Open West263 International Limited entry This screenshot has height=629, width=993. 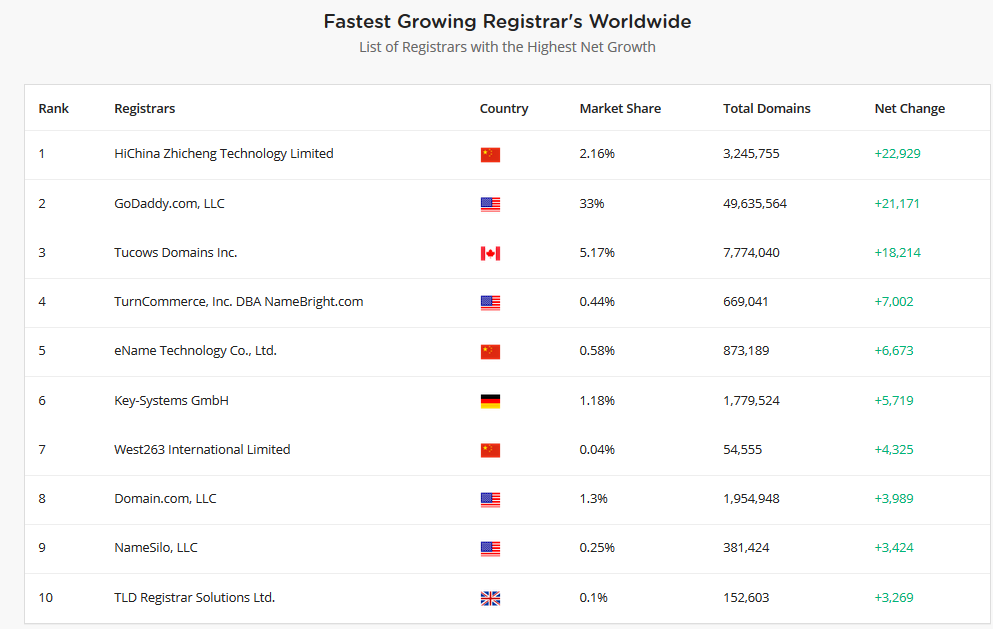[202, 449]
